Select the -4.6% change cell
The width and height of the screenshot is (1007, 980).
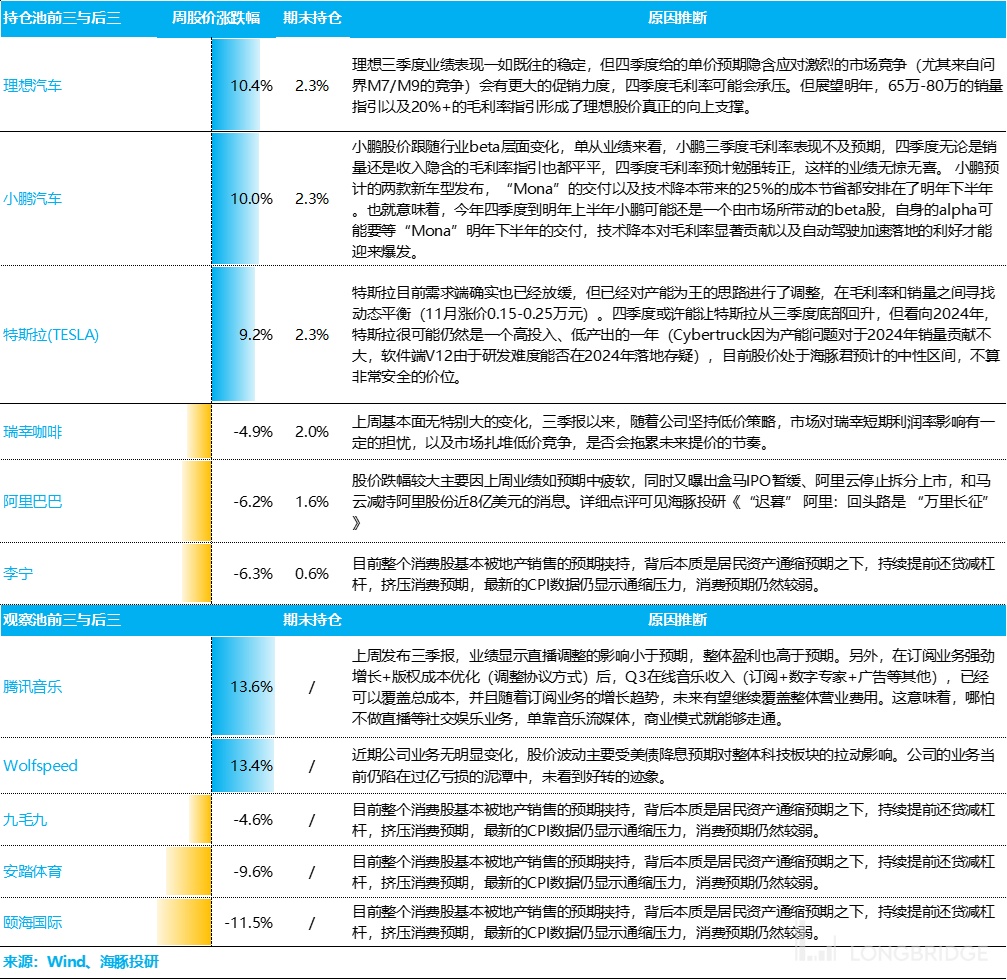pyautogui.click(x=253, y=819)
